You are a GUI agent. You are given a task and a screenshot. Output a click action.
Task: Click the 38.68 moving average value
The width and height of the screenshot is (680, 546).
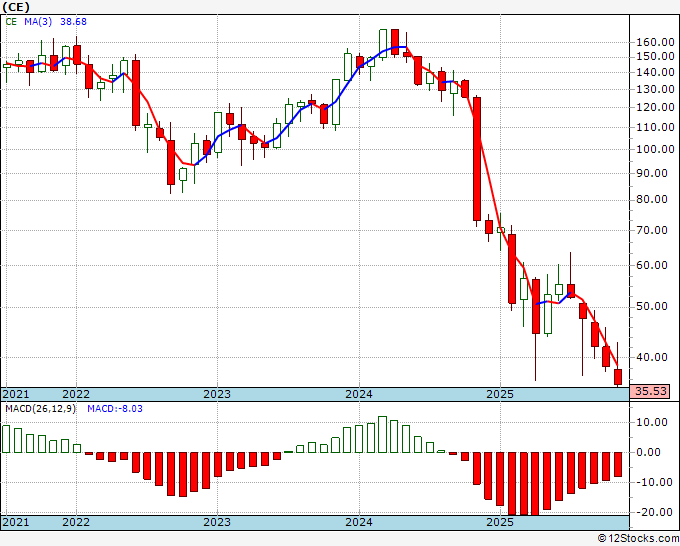coord(73,22)
